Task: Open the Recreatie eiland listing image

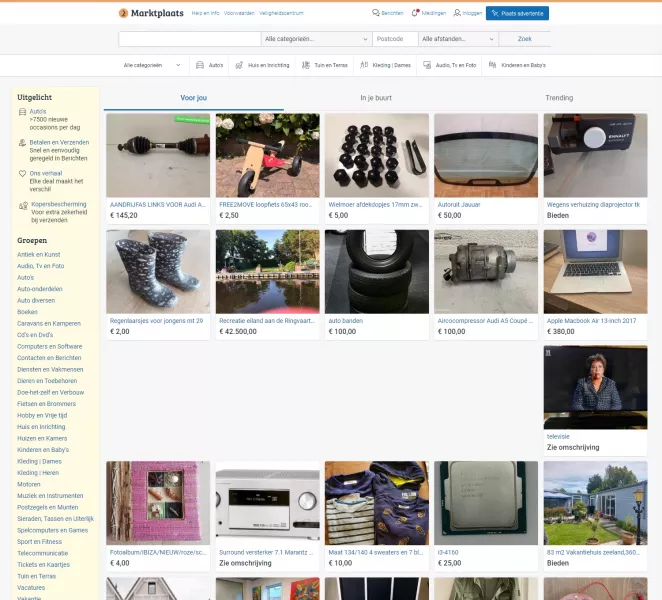Action: coord(268,271)
